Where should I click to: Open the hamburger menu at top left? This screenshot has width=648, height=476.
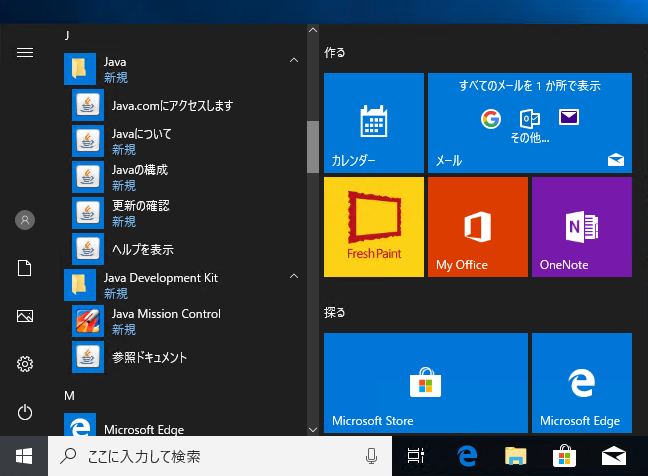point(25,52)
